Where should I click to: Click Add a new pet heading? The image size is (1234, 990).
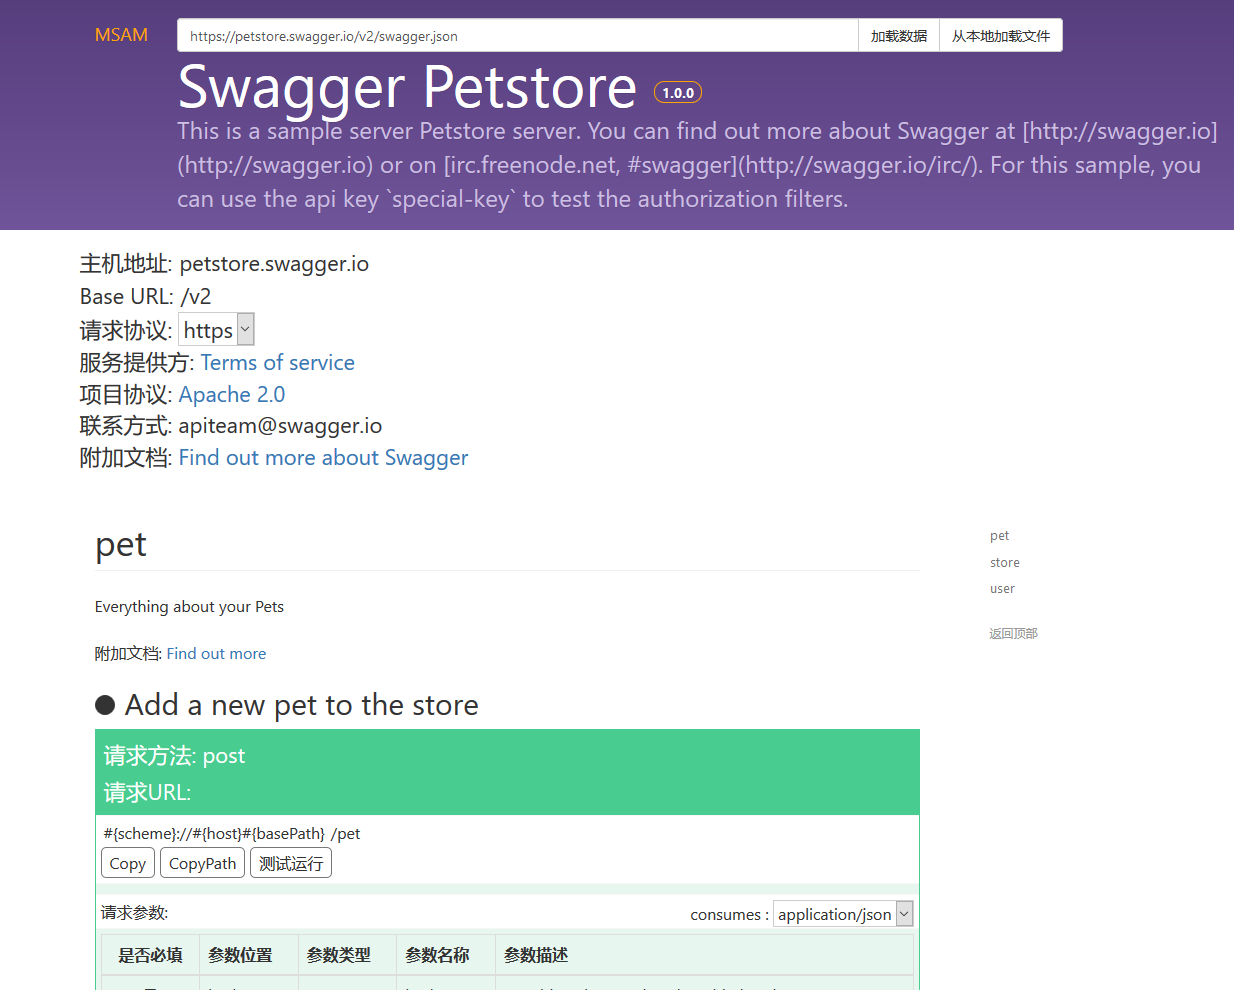301,705
